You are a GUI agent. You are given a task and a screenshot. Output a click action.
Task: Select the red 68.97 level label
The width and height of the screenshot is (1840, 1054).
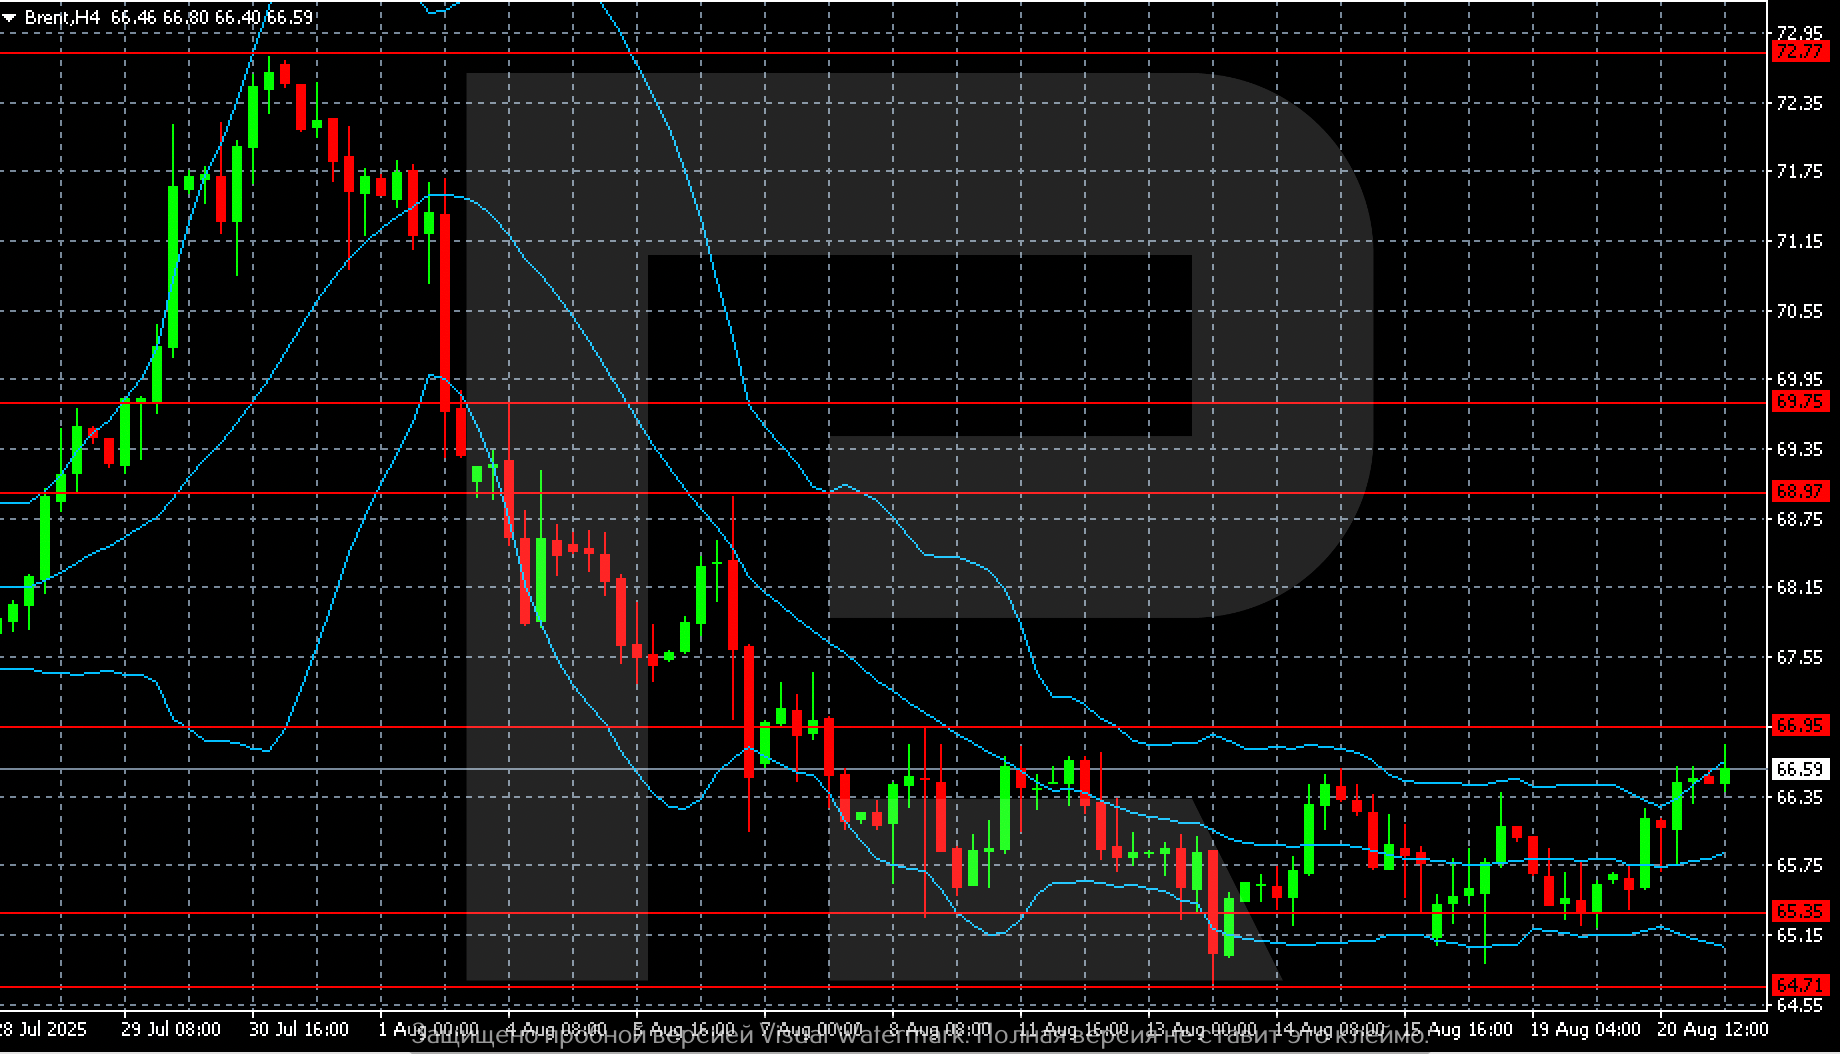pyautogui.click(x=1800, y=492)
